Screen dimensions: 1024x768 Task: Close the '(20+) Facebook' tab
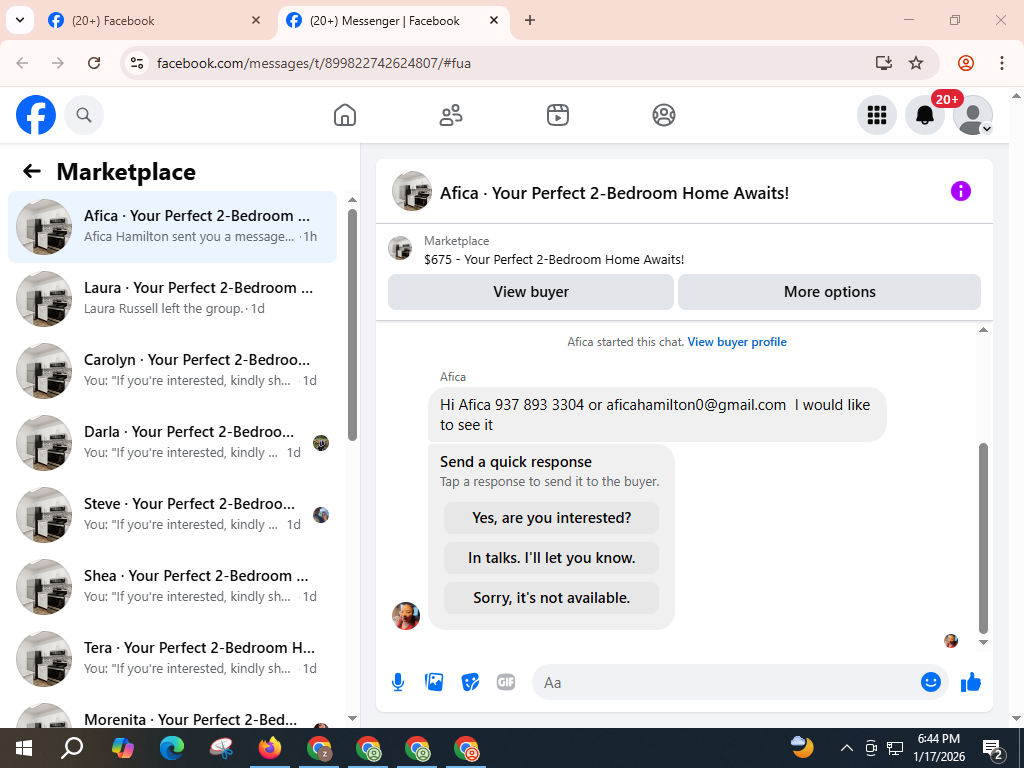pyautogui.click(x=256, y=20)
